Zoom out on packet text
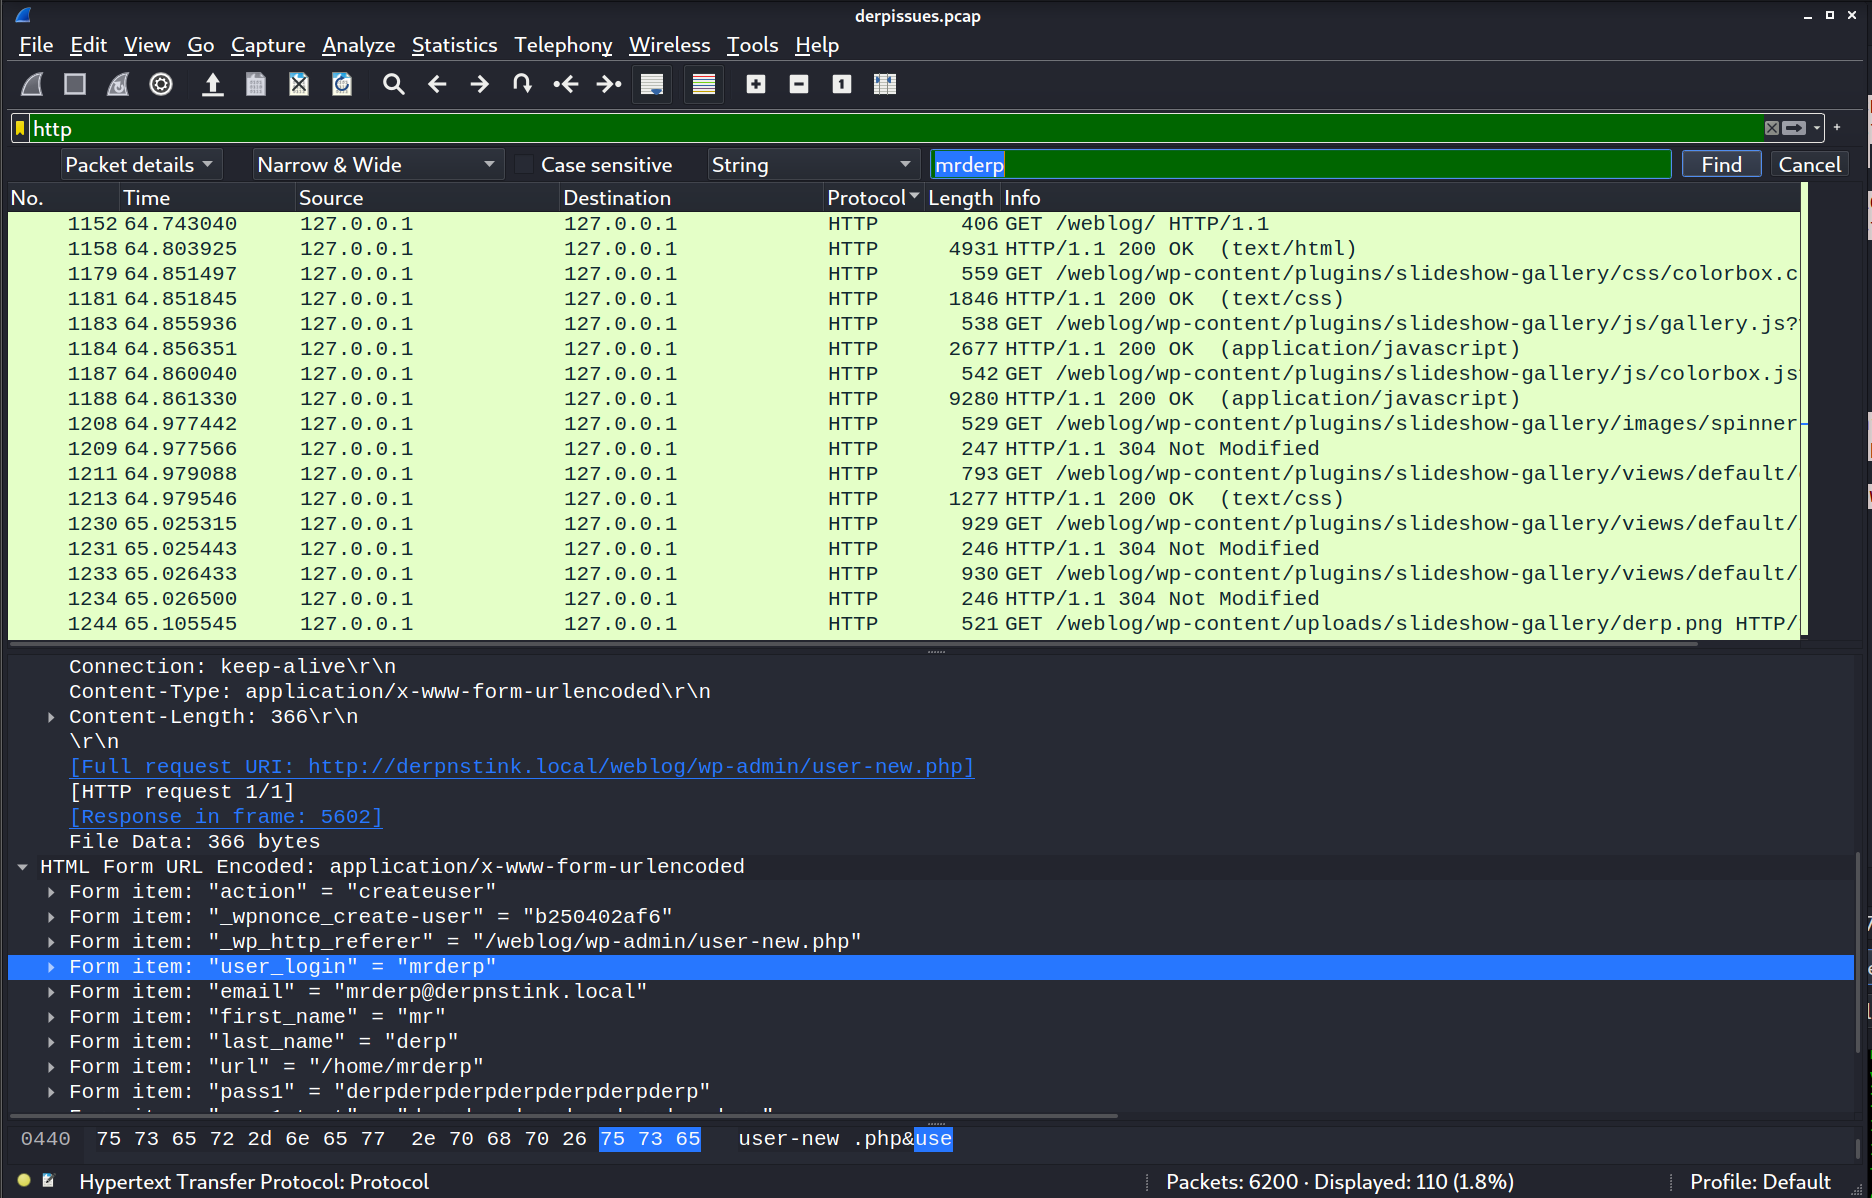 click(799, 85)
